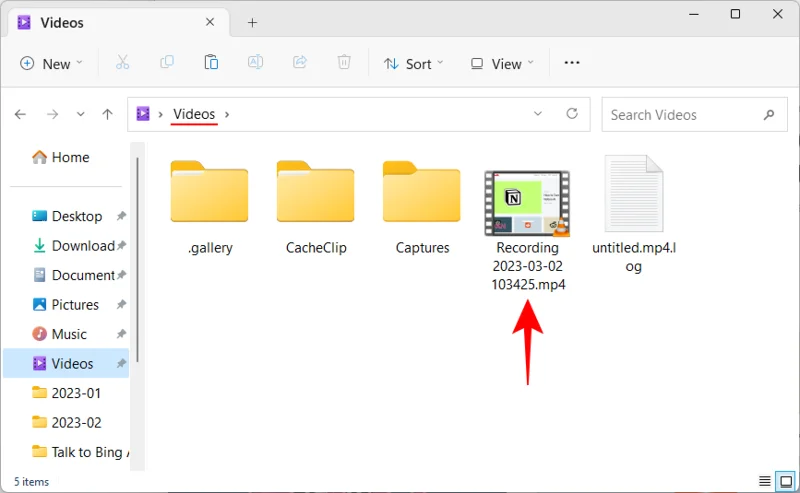800x493 pixels.
Task: Click the pin icon beside Videos
Action: click(121, 363)
